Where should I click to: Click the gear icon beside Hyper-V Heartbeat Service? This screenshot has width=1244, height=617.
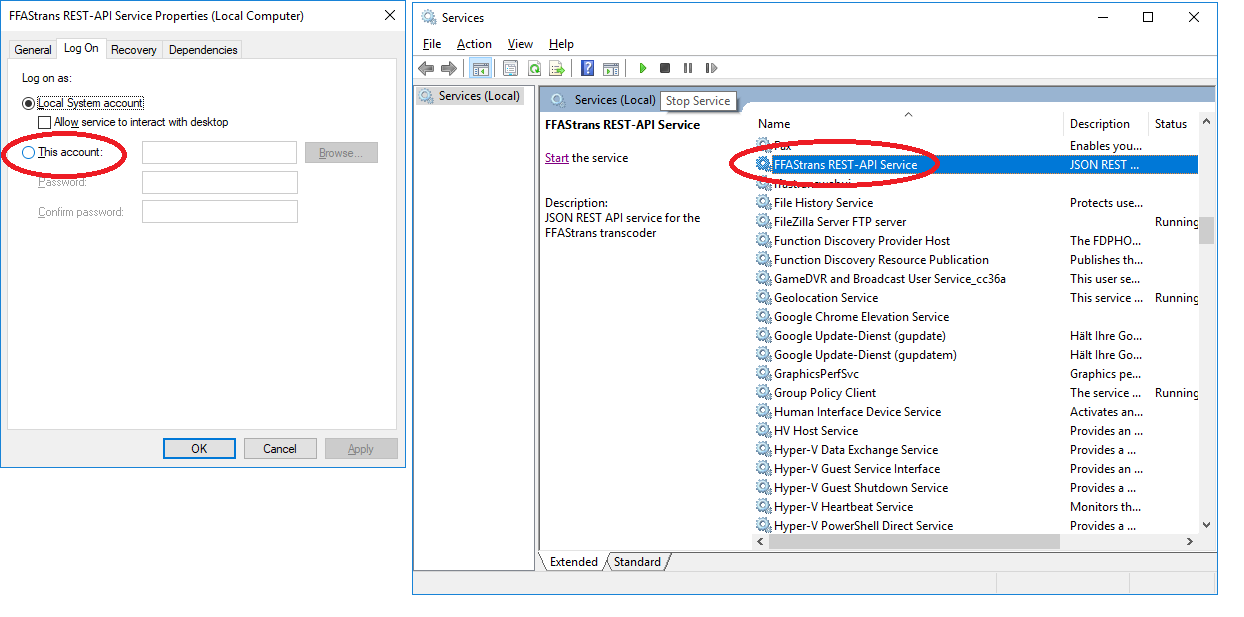[x=764, y=507]
